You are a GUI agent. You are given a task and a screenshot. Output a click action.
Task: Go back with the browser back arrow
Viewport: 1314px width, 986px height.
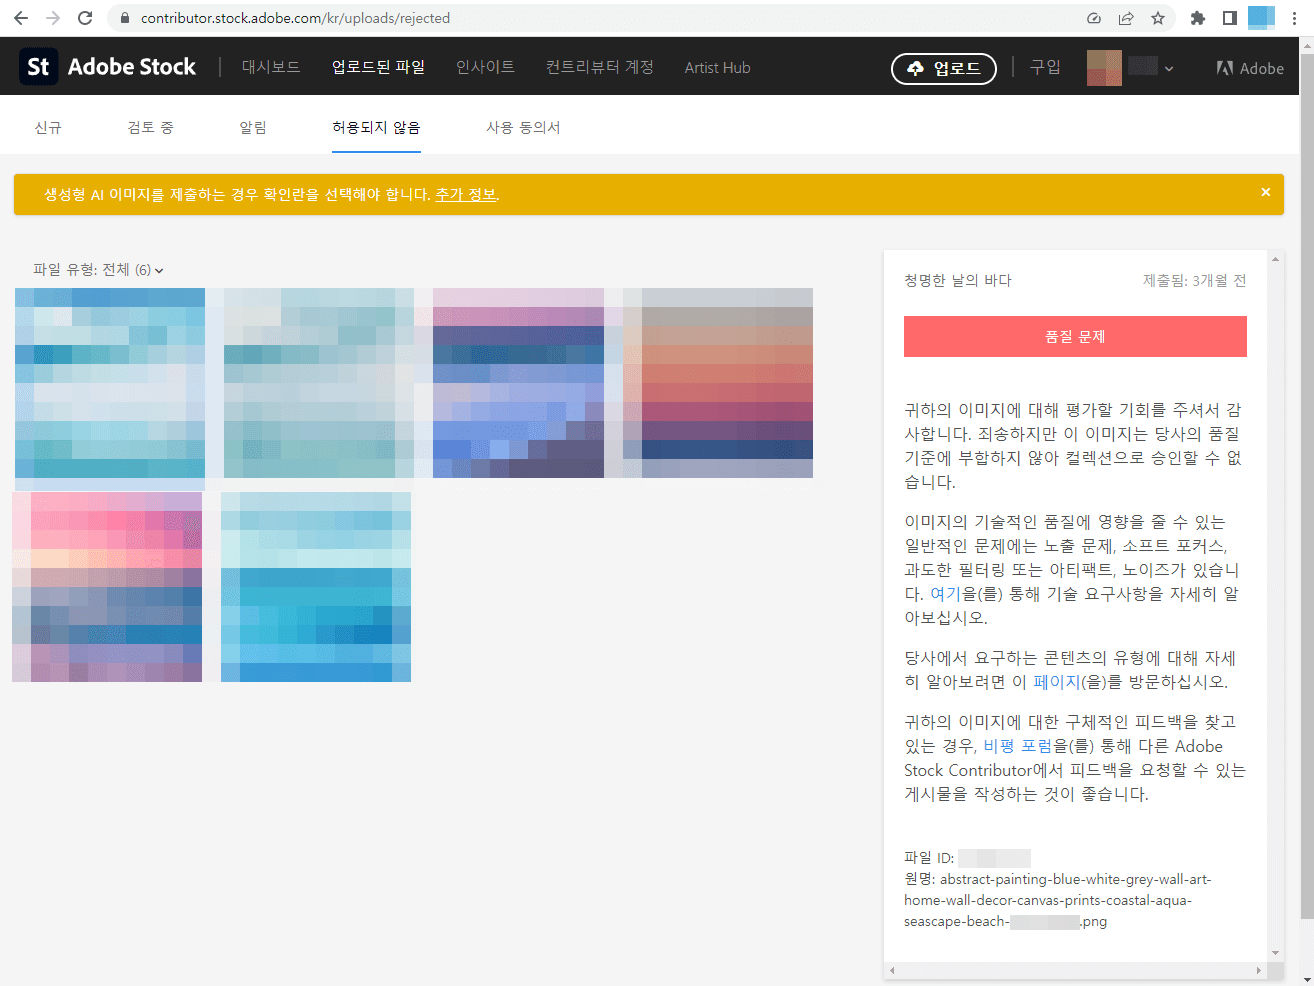coord(20,18)
